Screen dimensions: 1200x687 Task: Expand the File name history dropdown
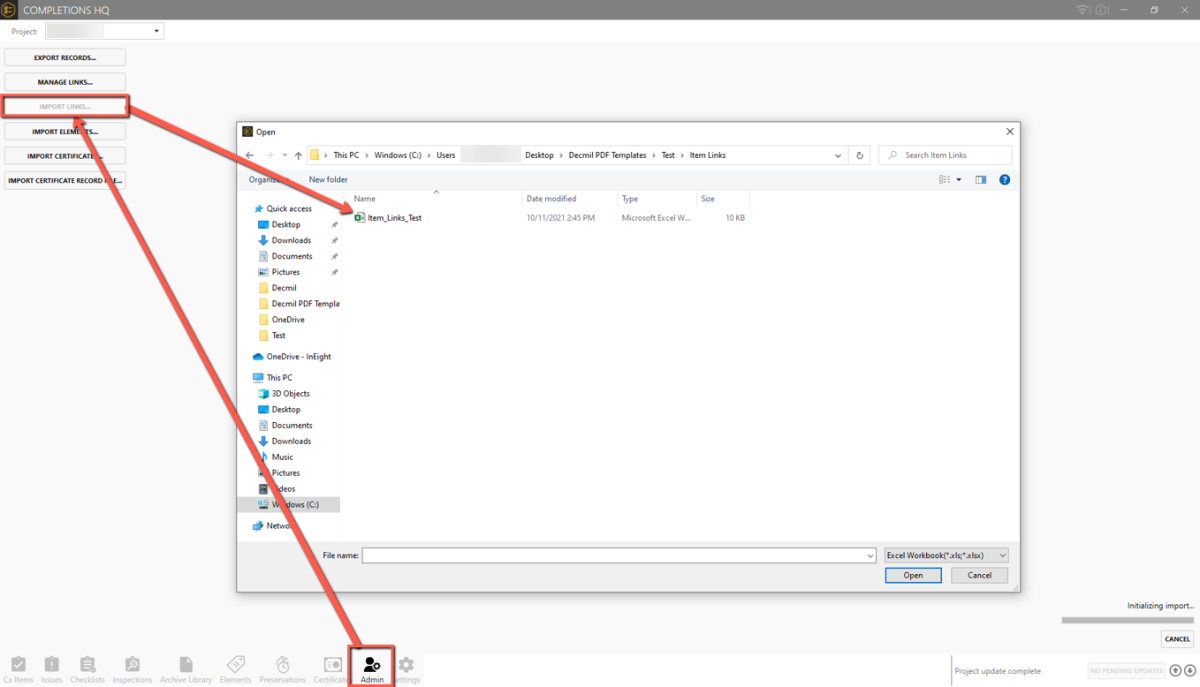[x=871, y=555]
